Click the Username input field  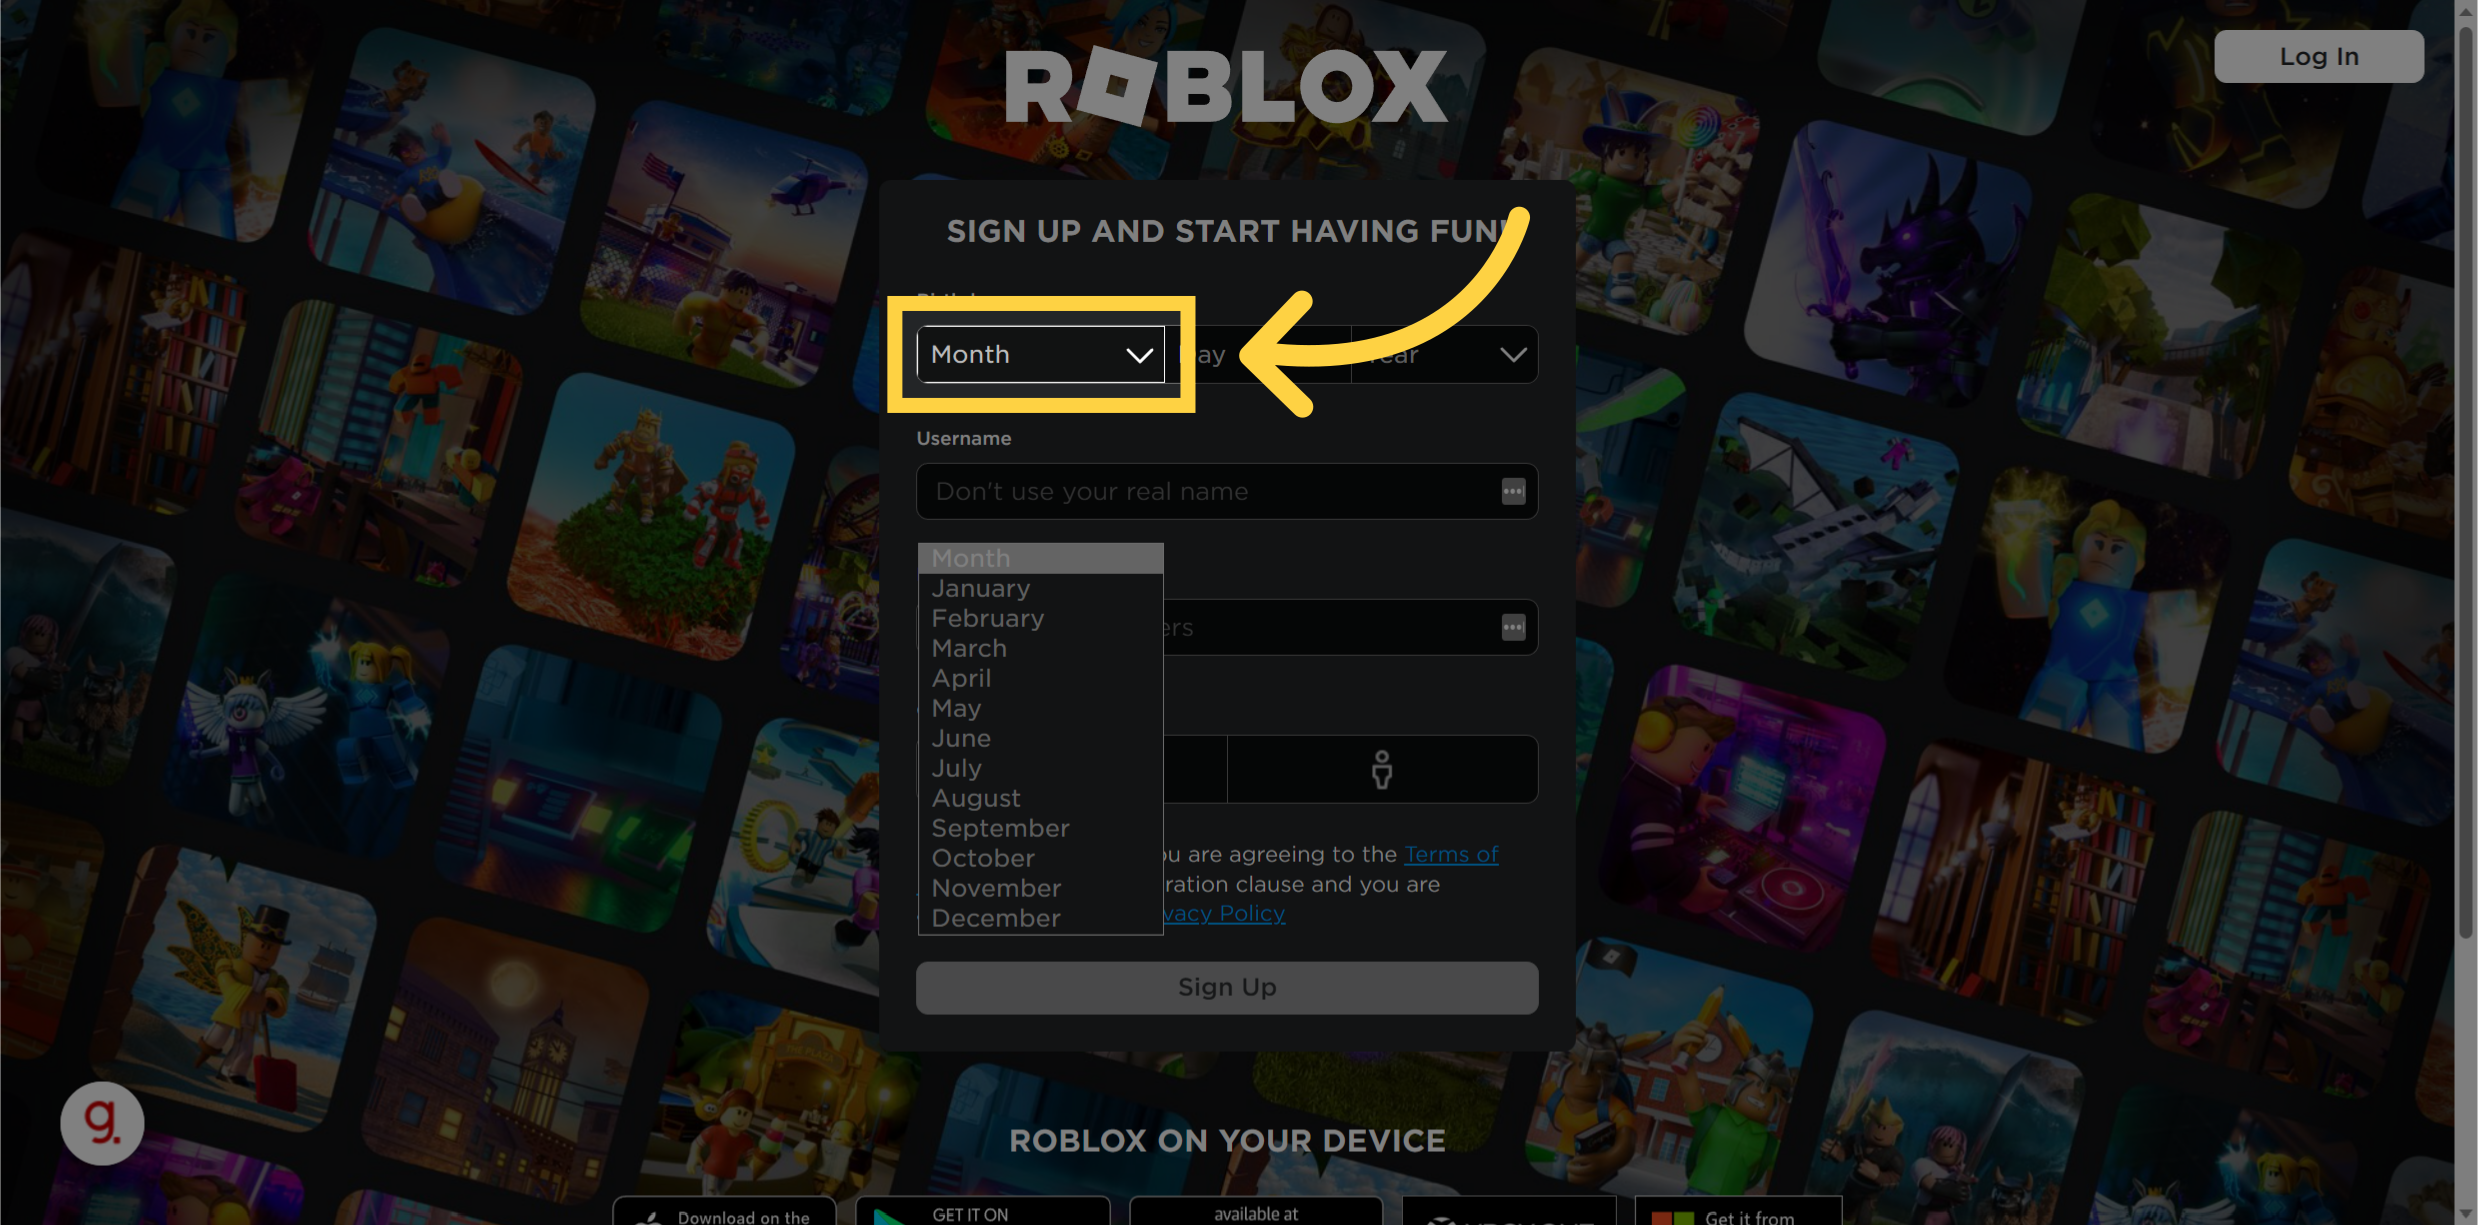pos(1226,490)
